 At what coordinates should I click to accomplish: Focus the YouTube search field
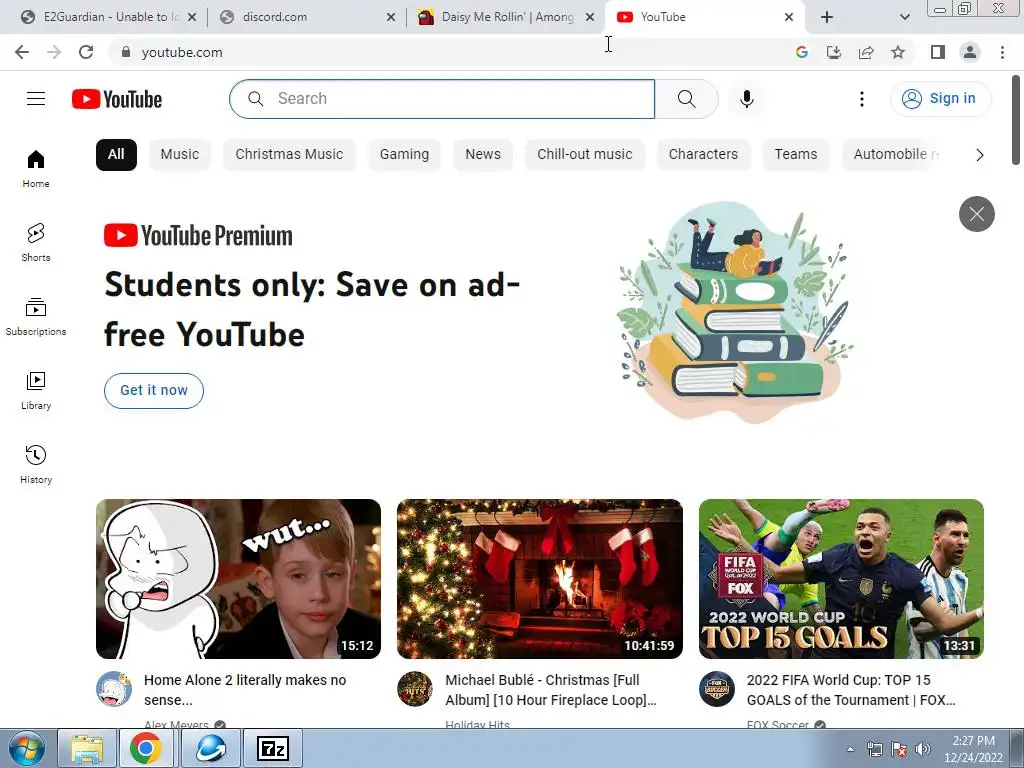click(x=442, y=99)
